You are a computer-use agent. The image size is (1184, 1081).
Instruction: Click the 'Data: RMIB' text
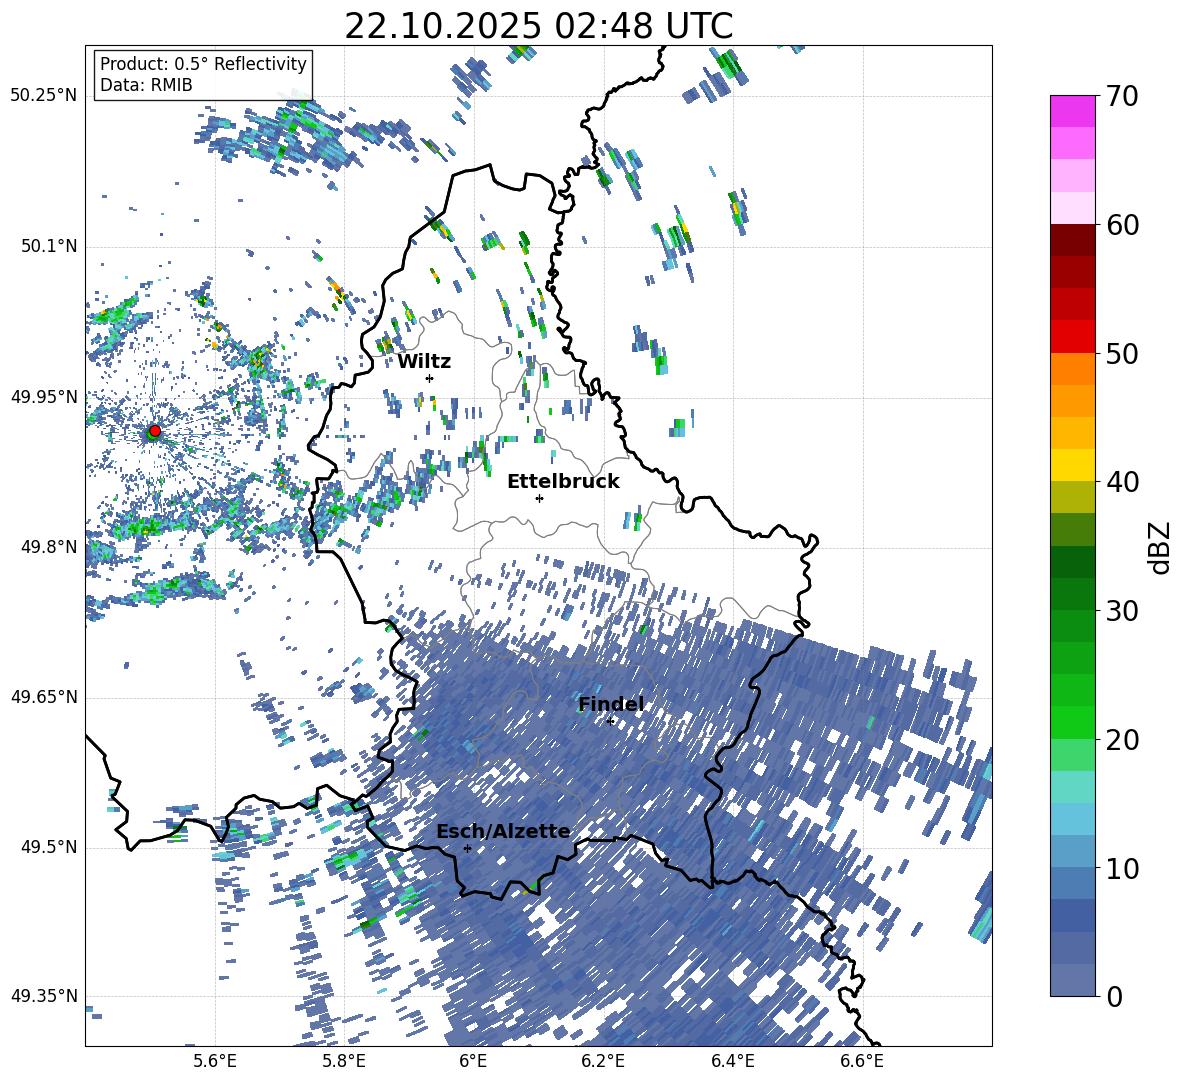tap(146, 85)
